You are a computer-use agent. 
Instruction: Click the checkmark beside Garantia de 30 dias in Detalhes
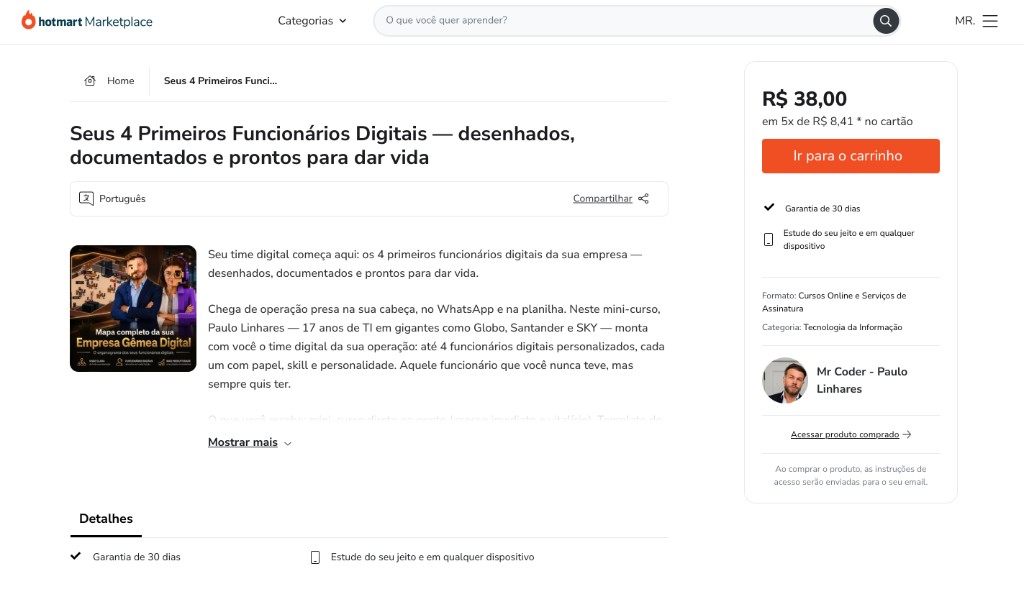[x=76, y=556]
